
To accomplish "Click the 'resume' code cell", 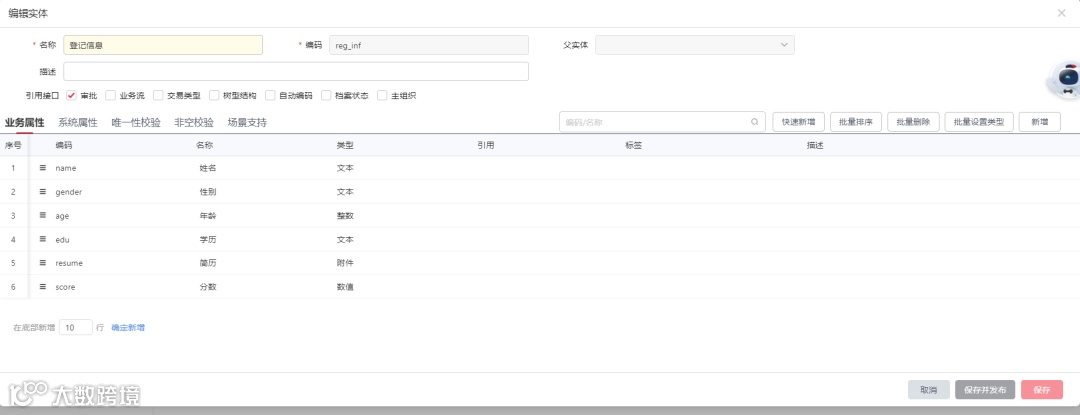I will [x=69, y=263].
